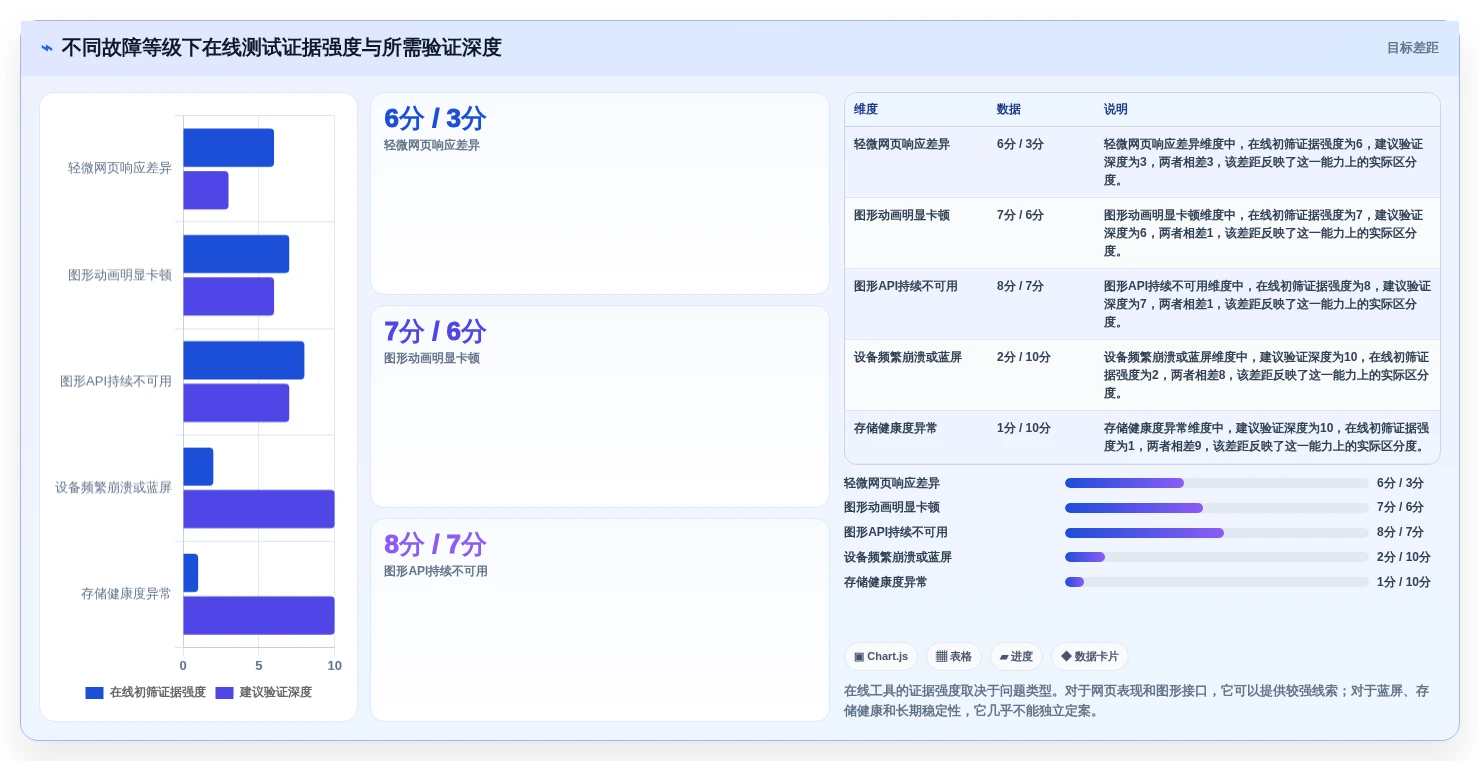Select the 表格 tag chip

(954, 656)
